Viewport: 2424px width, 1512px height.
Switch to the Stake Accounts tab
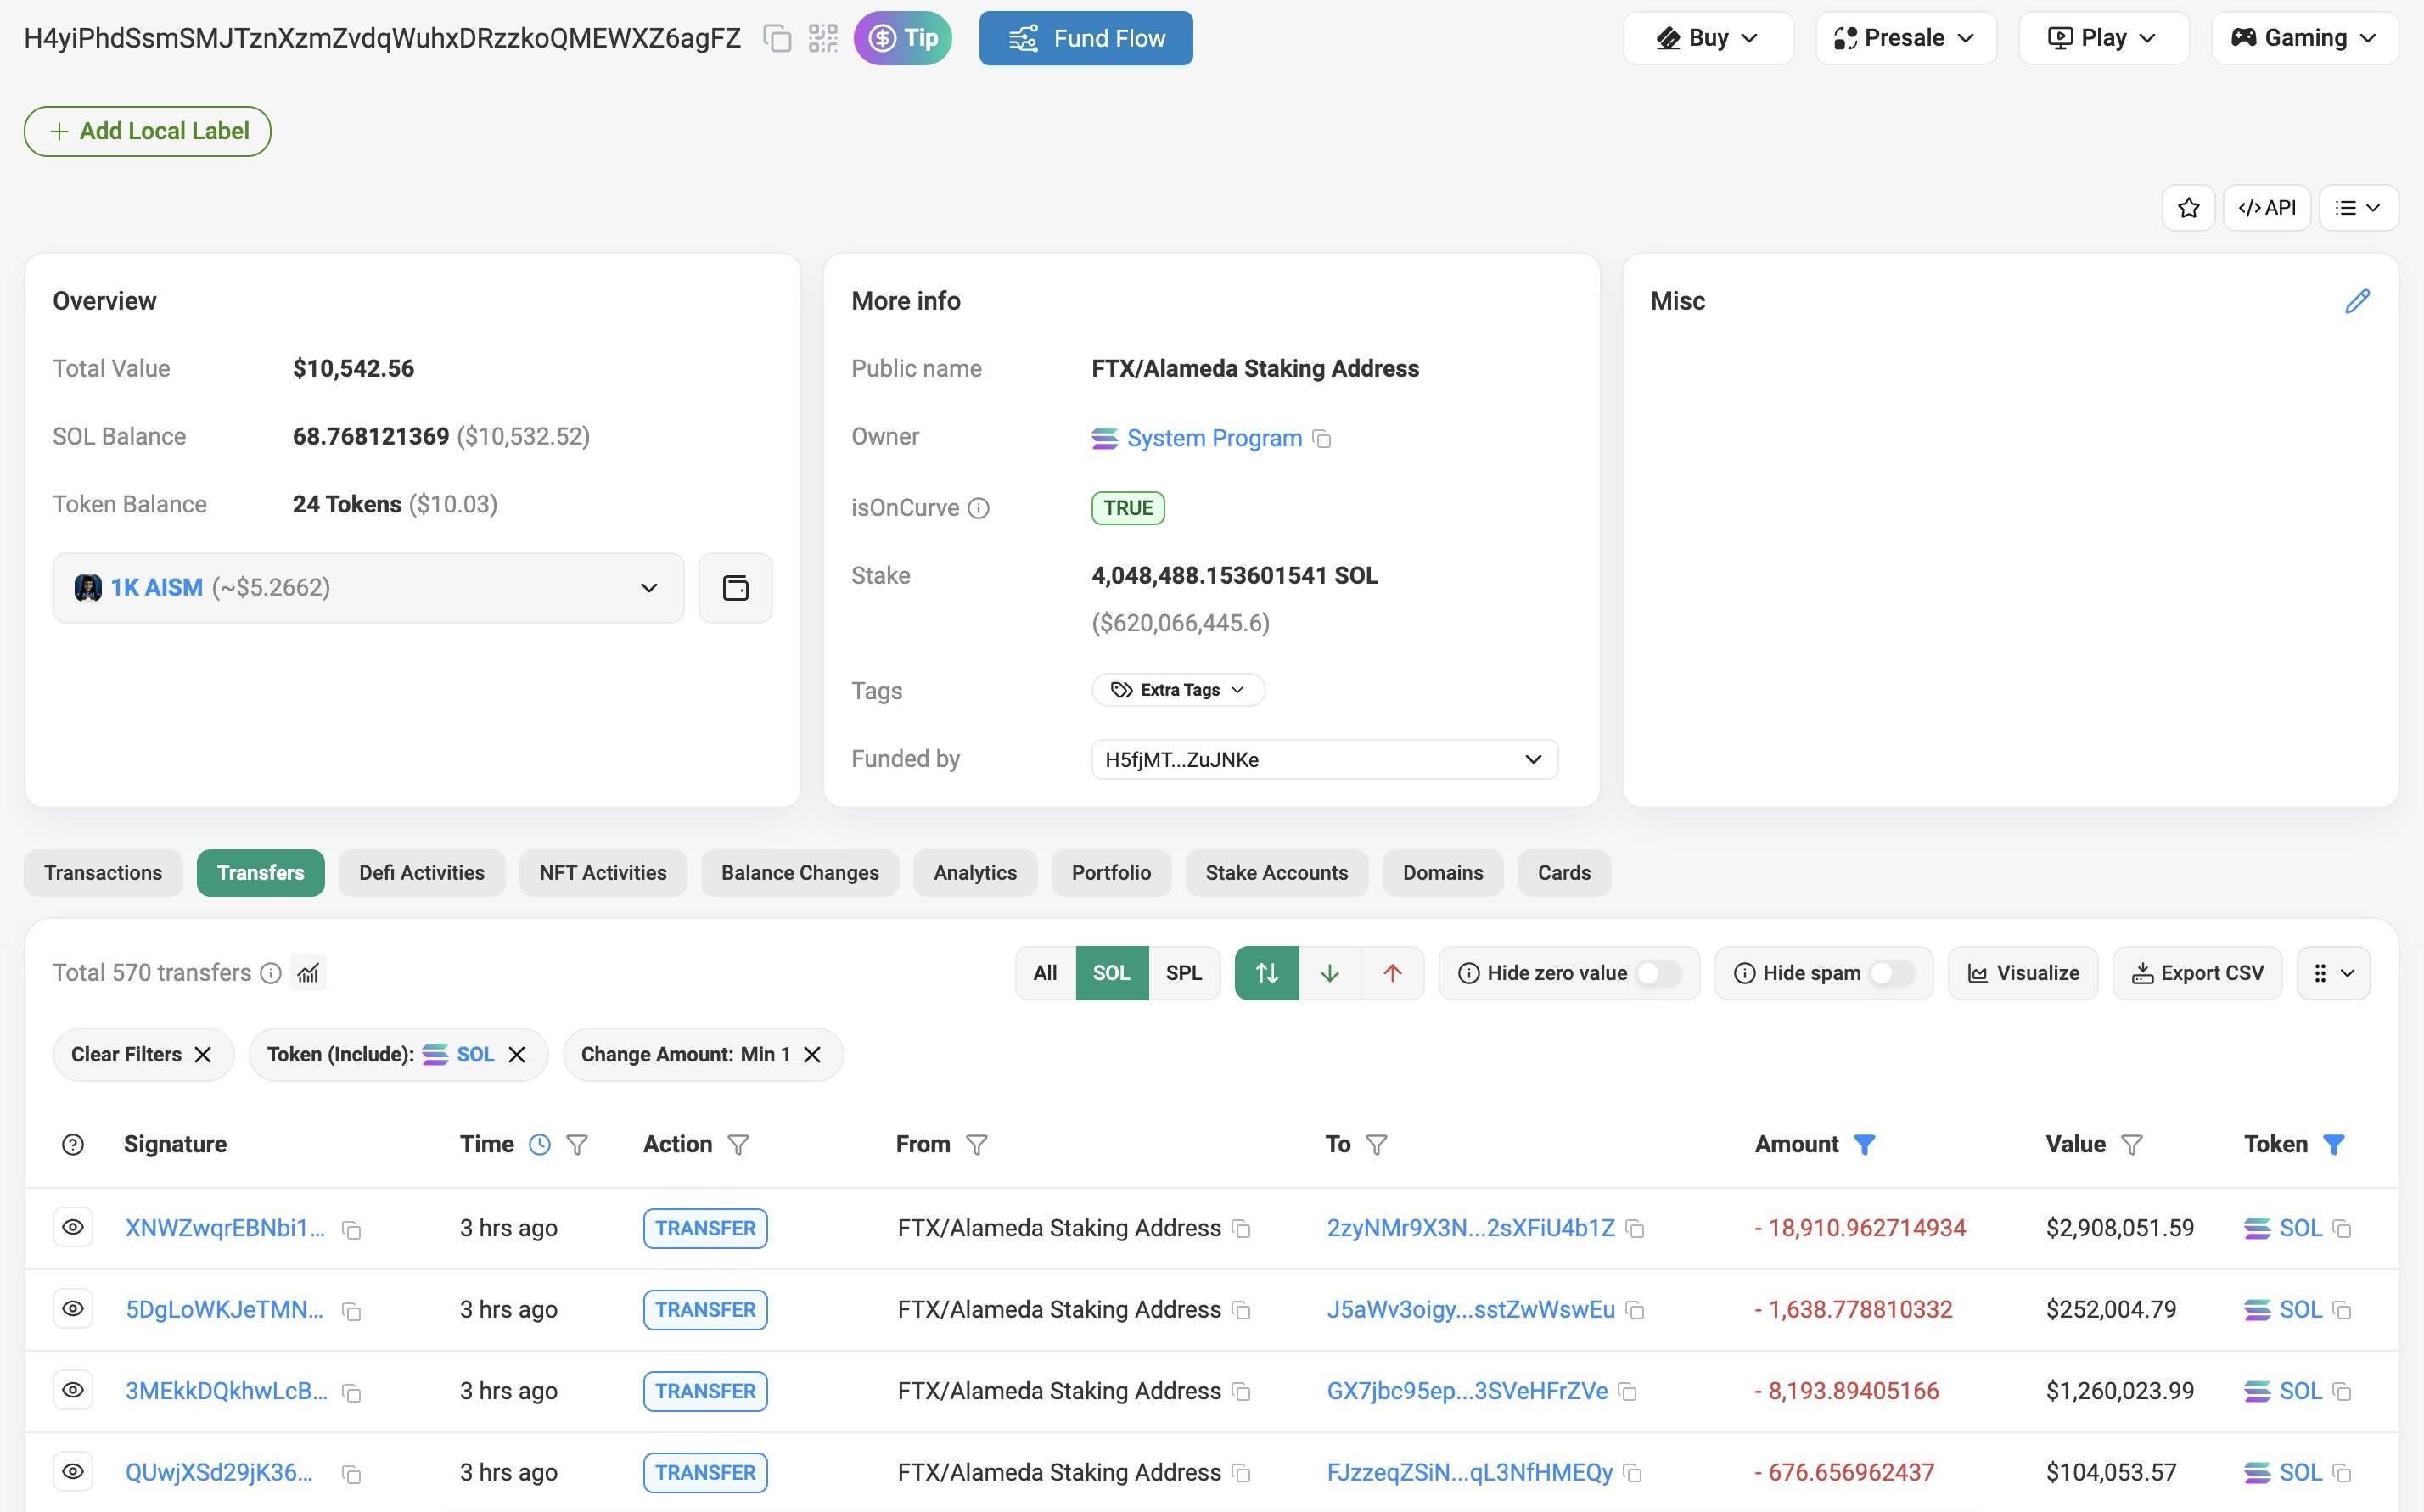(1276, 873)
